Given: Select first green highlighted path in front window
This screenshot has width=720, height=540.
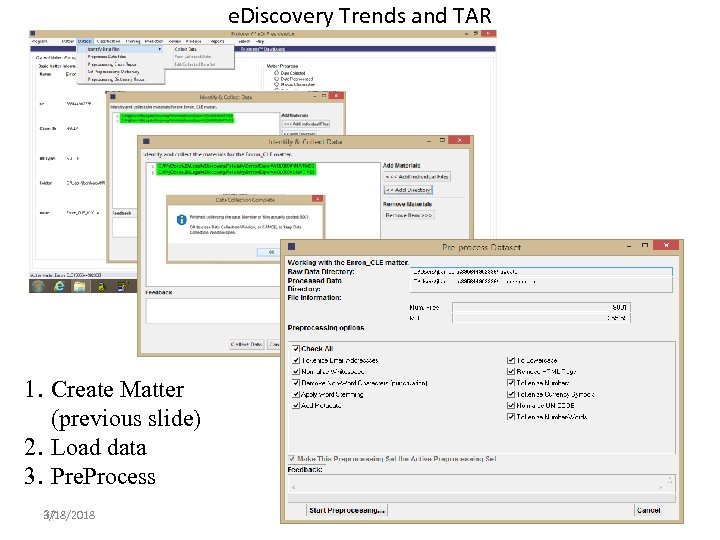Looking at the screenshot, I should 236,166.
